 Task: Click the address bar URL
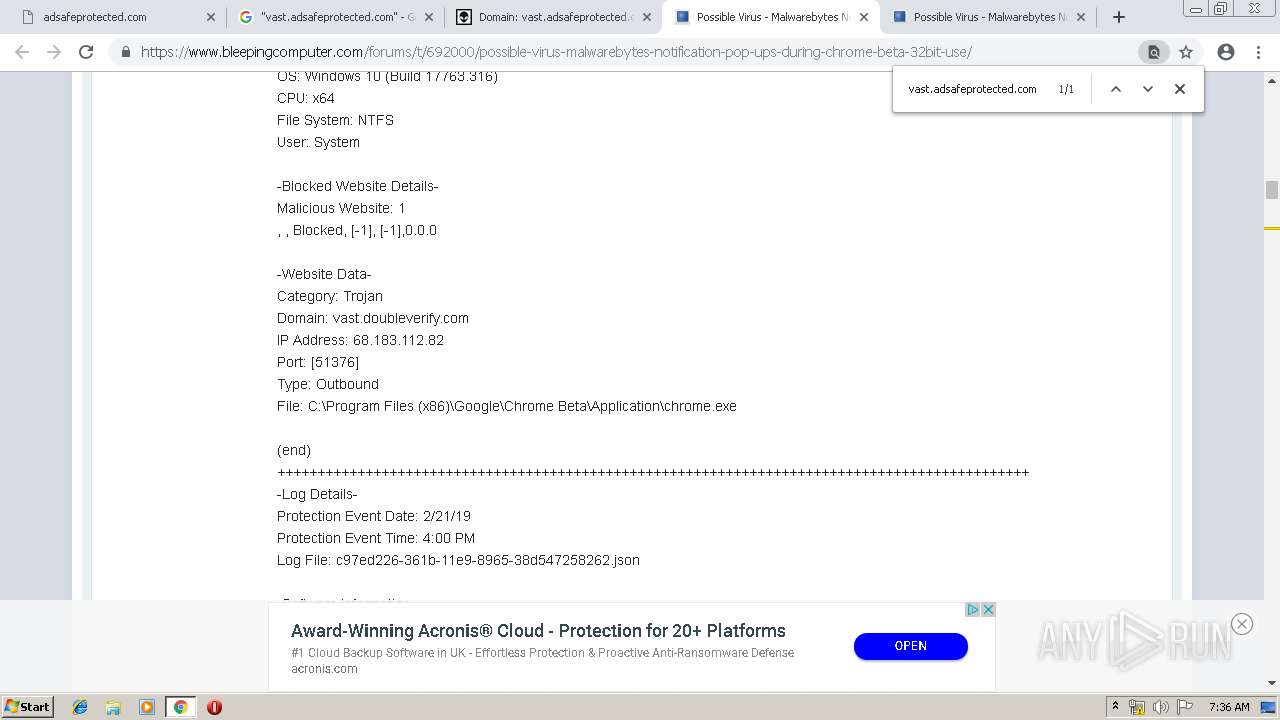[x=556, y=52]
